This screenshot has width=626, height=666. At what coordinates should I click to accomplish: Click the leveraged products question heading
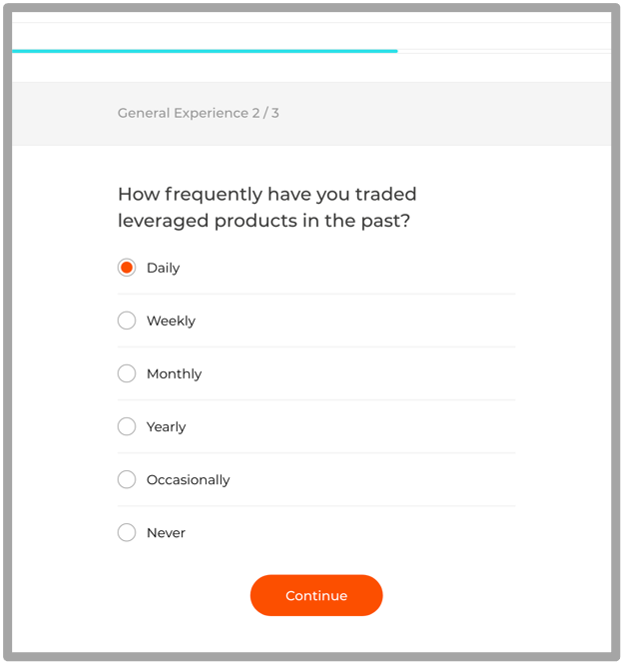point(267,207)
